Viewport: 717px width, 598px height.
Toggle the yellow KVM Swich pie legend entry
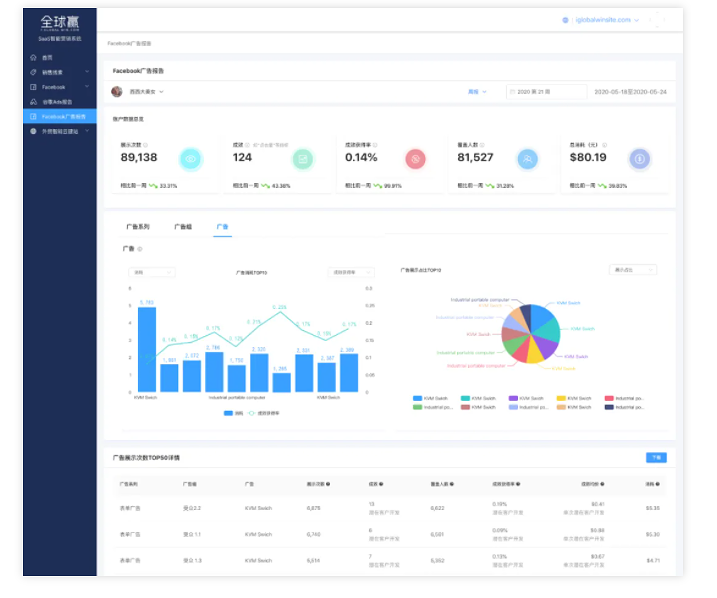(574, 398)
